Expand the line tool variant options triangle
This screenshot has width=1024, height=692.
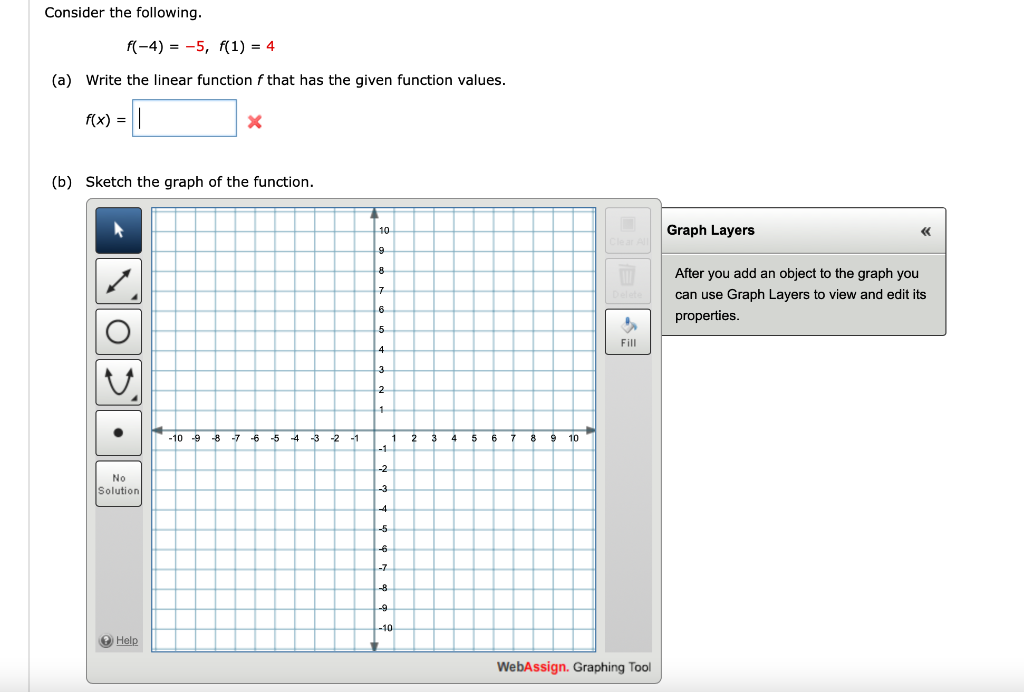[x=133, y=296]
